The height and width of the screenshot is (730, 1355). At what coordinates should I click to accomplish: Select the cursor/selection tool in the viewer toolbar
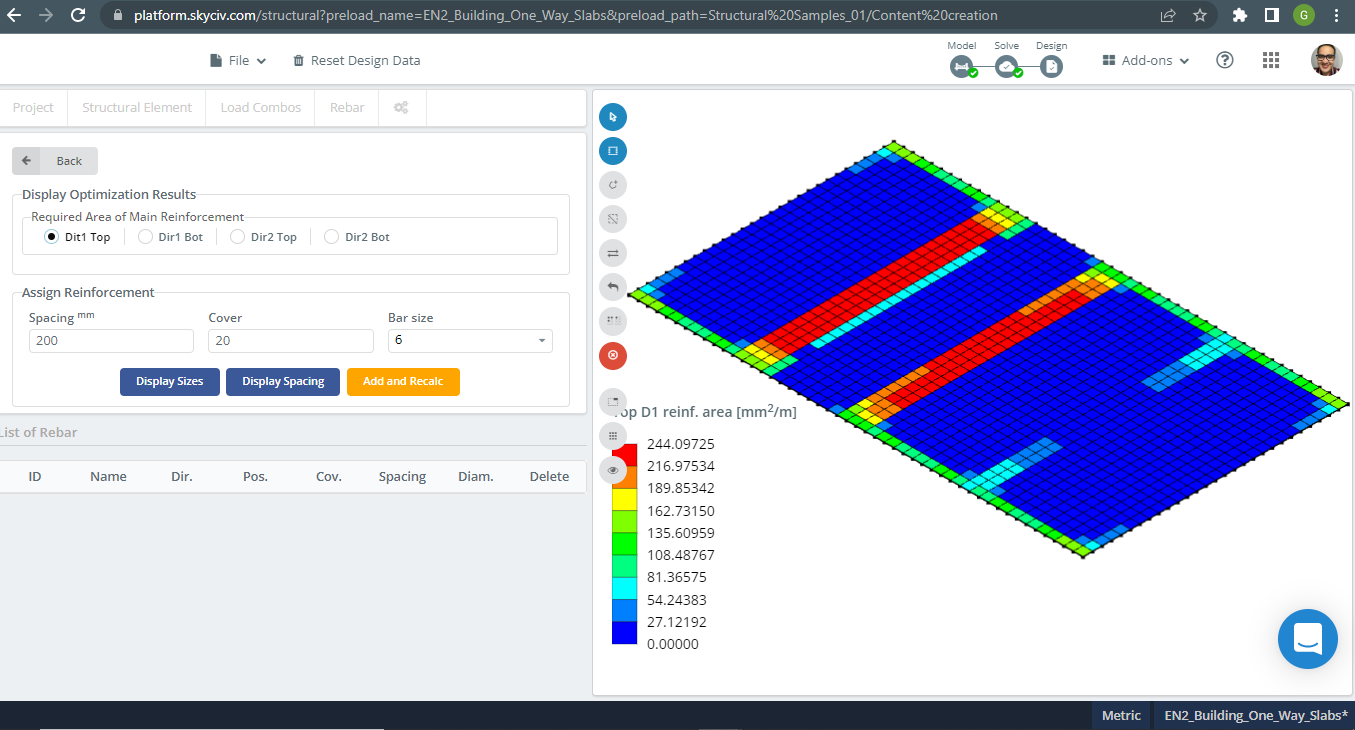point(612,116)
